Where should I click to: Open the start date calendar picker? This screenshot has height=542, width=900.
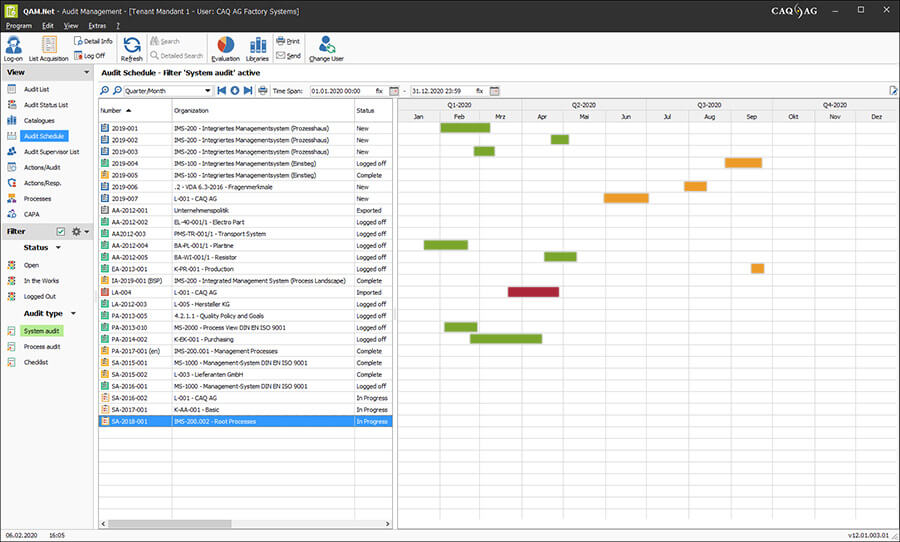pyautogui.click(x=394, y=91)
